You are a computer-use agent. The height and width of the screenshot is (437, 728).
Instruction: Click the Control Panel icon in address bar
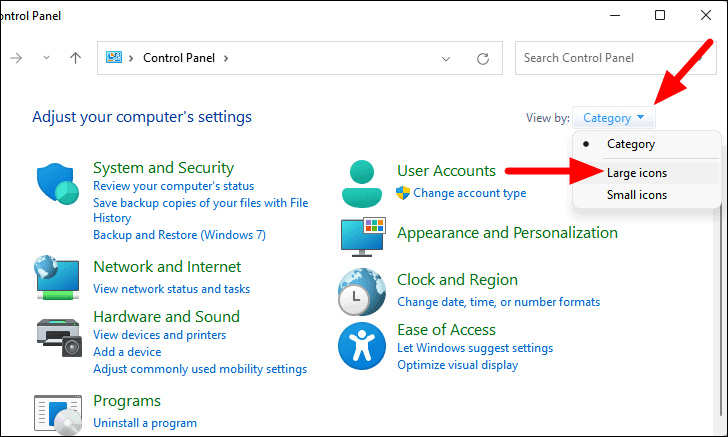[x=114, y=58]
